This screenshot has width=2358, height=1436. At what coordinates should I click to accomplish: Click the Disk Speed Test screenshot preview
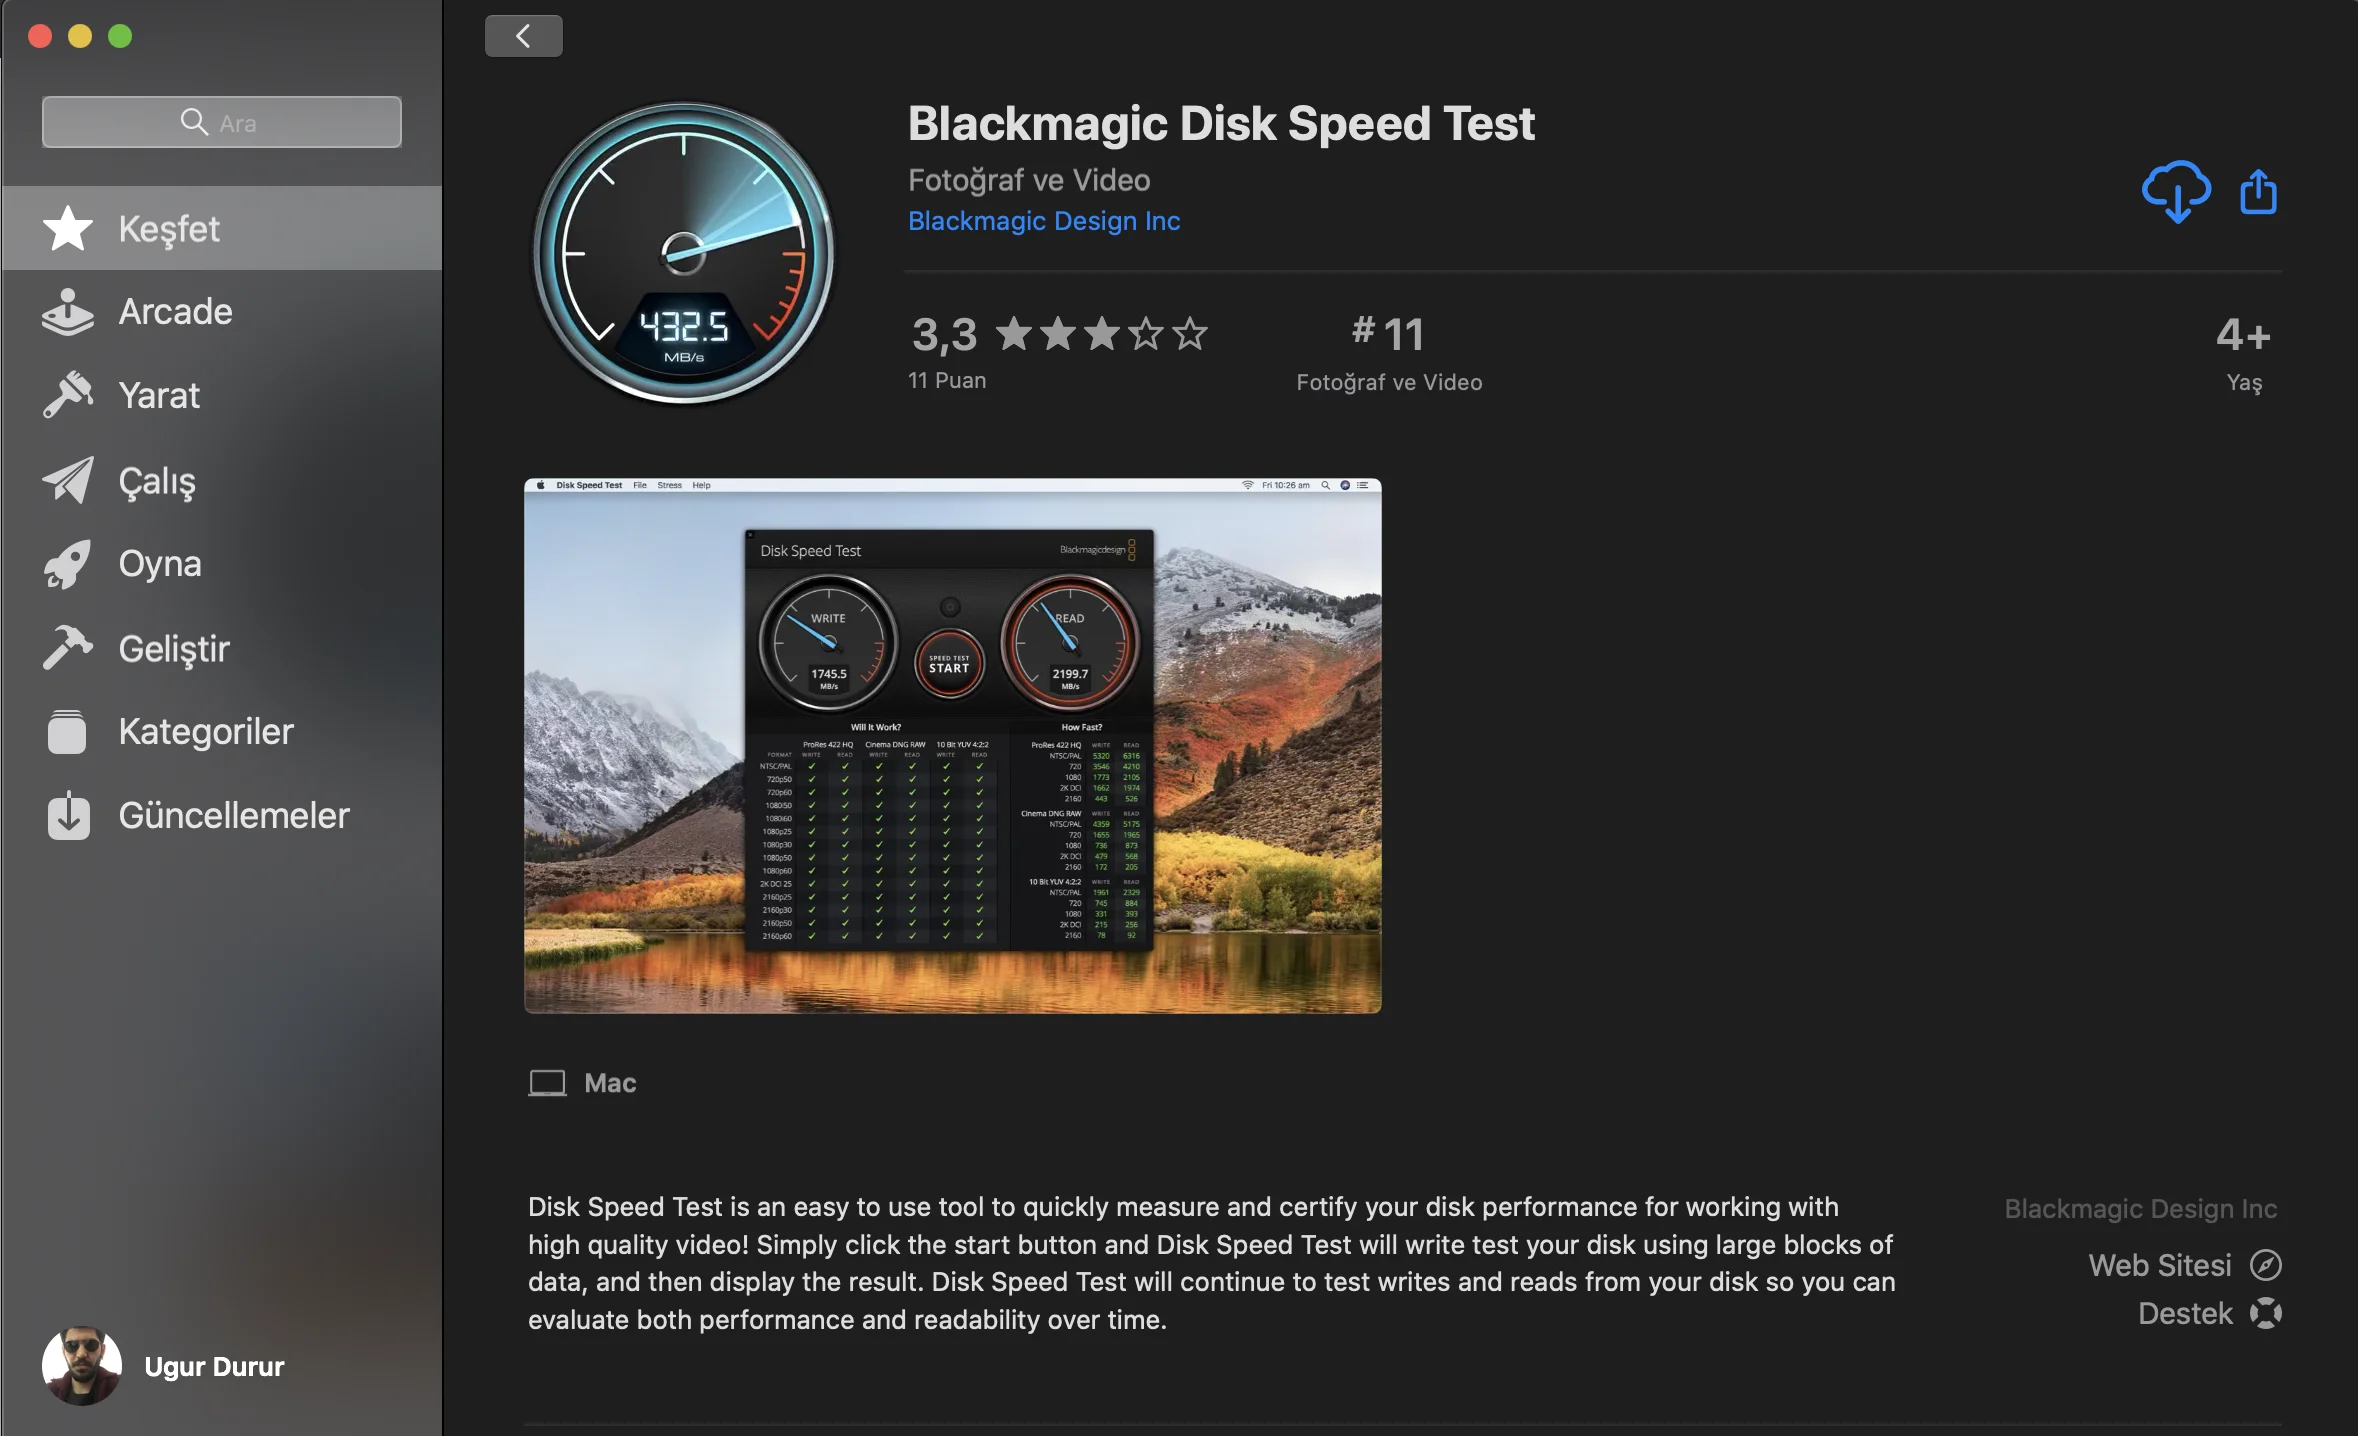click(x=953, y=746)
